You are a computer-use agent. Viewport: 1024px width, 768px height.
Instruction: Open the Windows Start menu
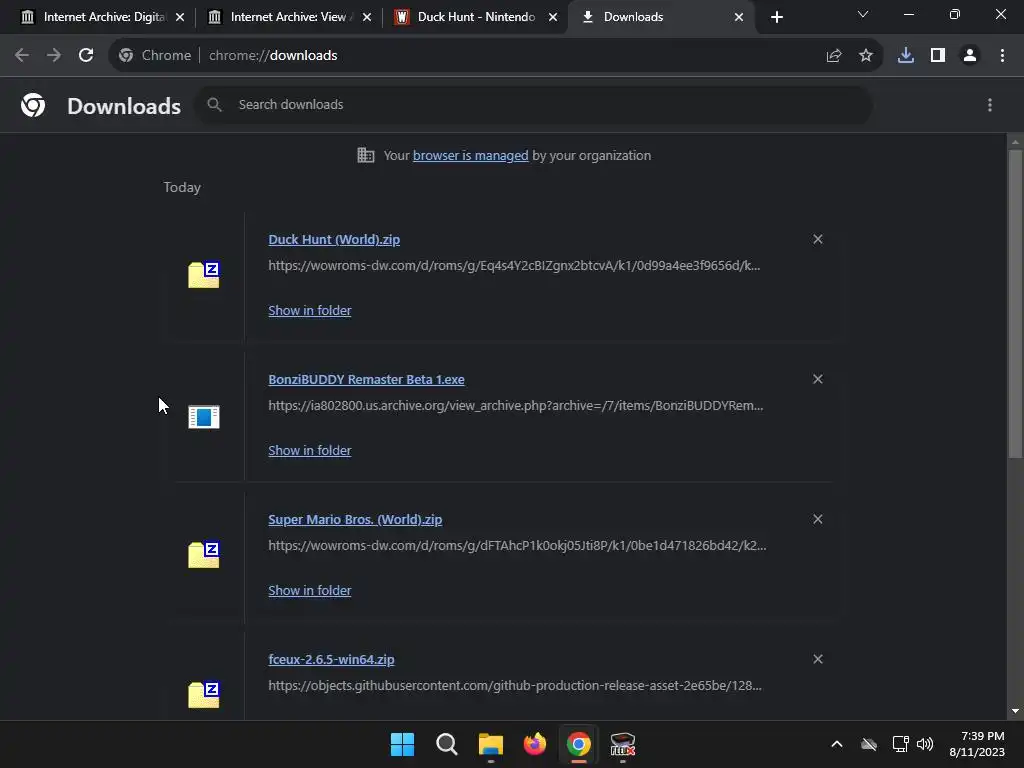click(402, 744)
